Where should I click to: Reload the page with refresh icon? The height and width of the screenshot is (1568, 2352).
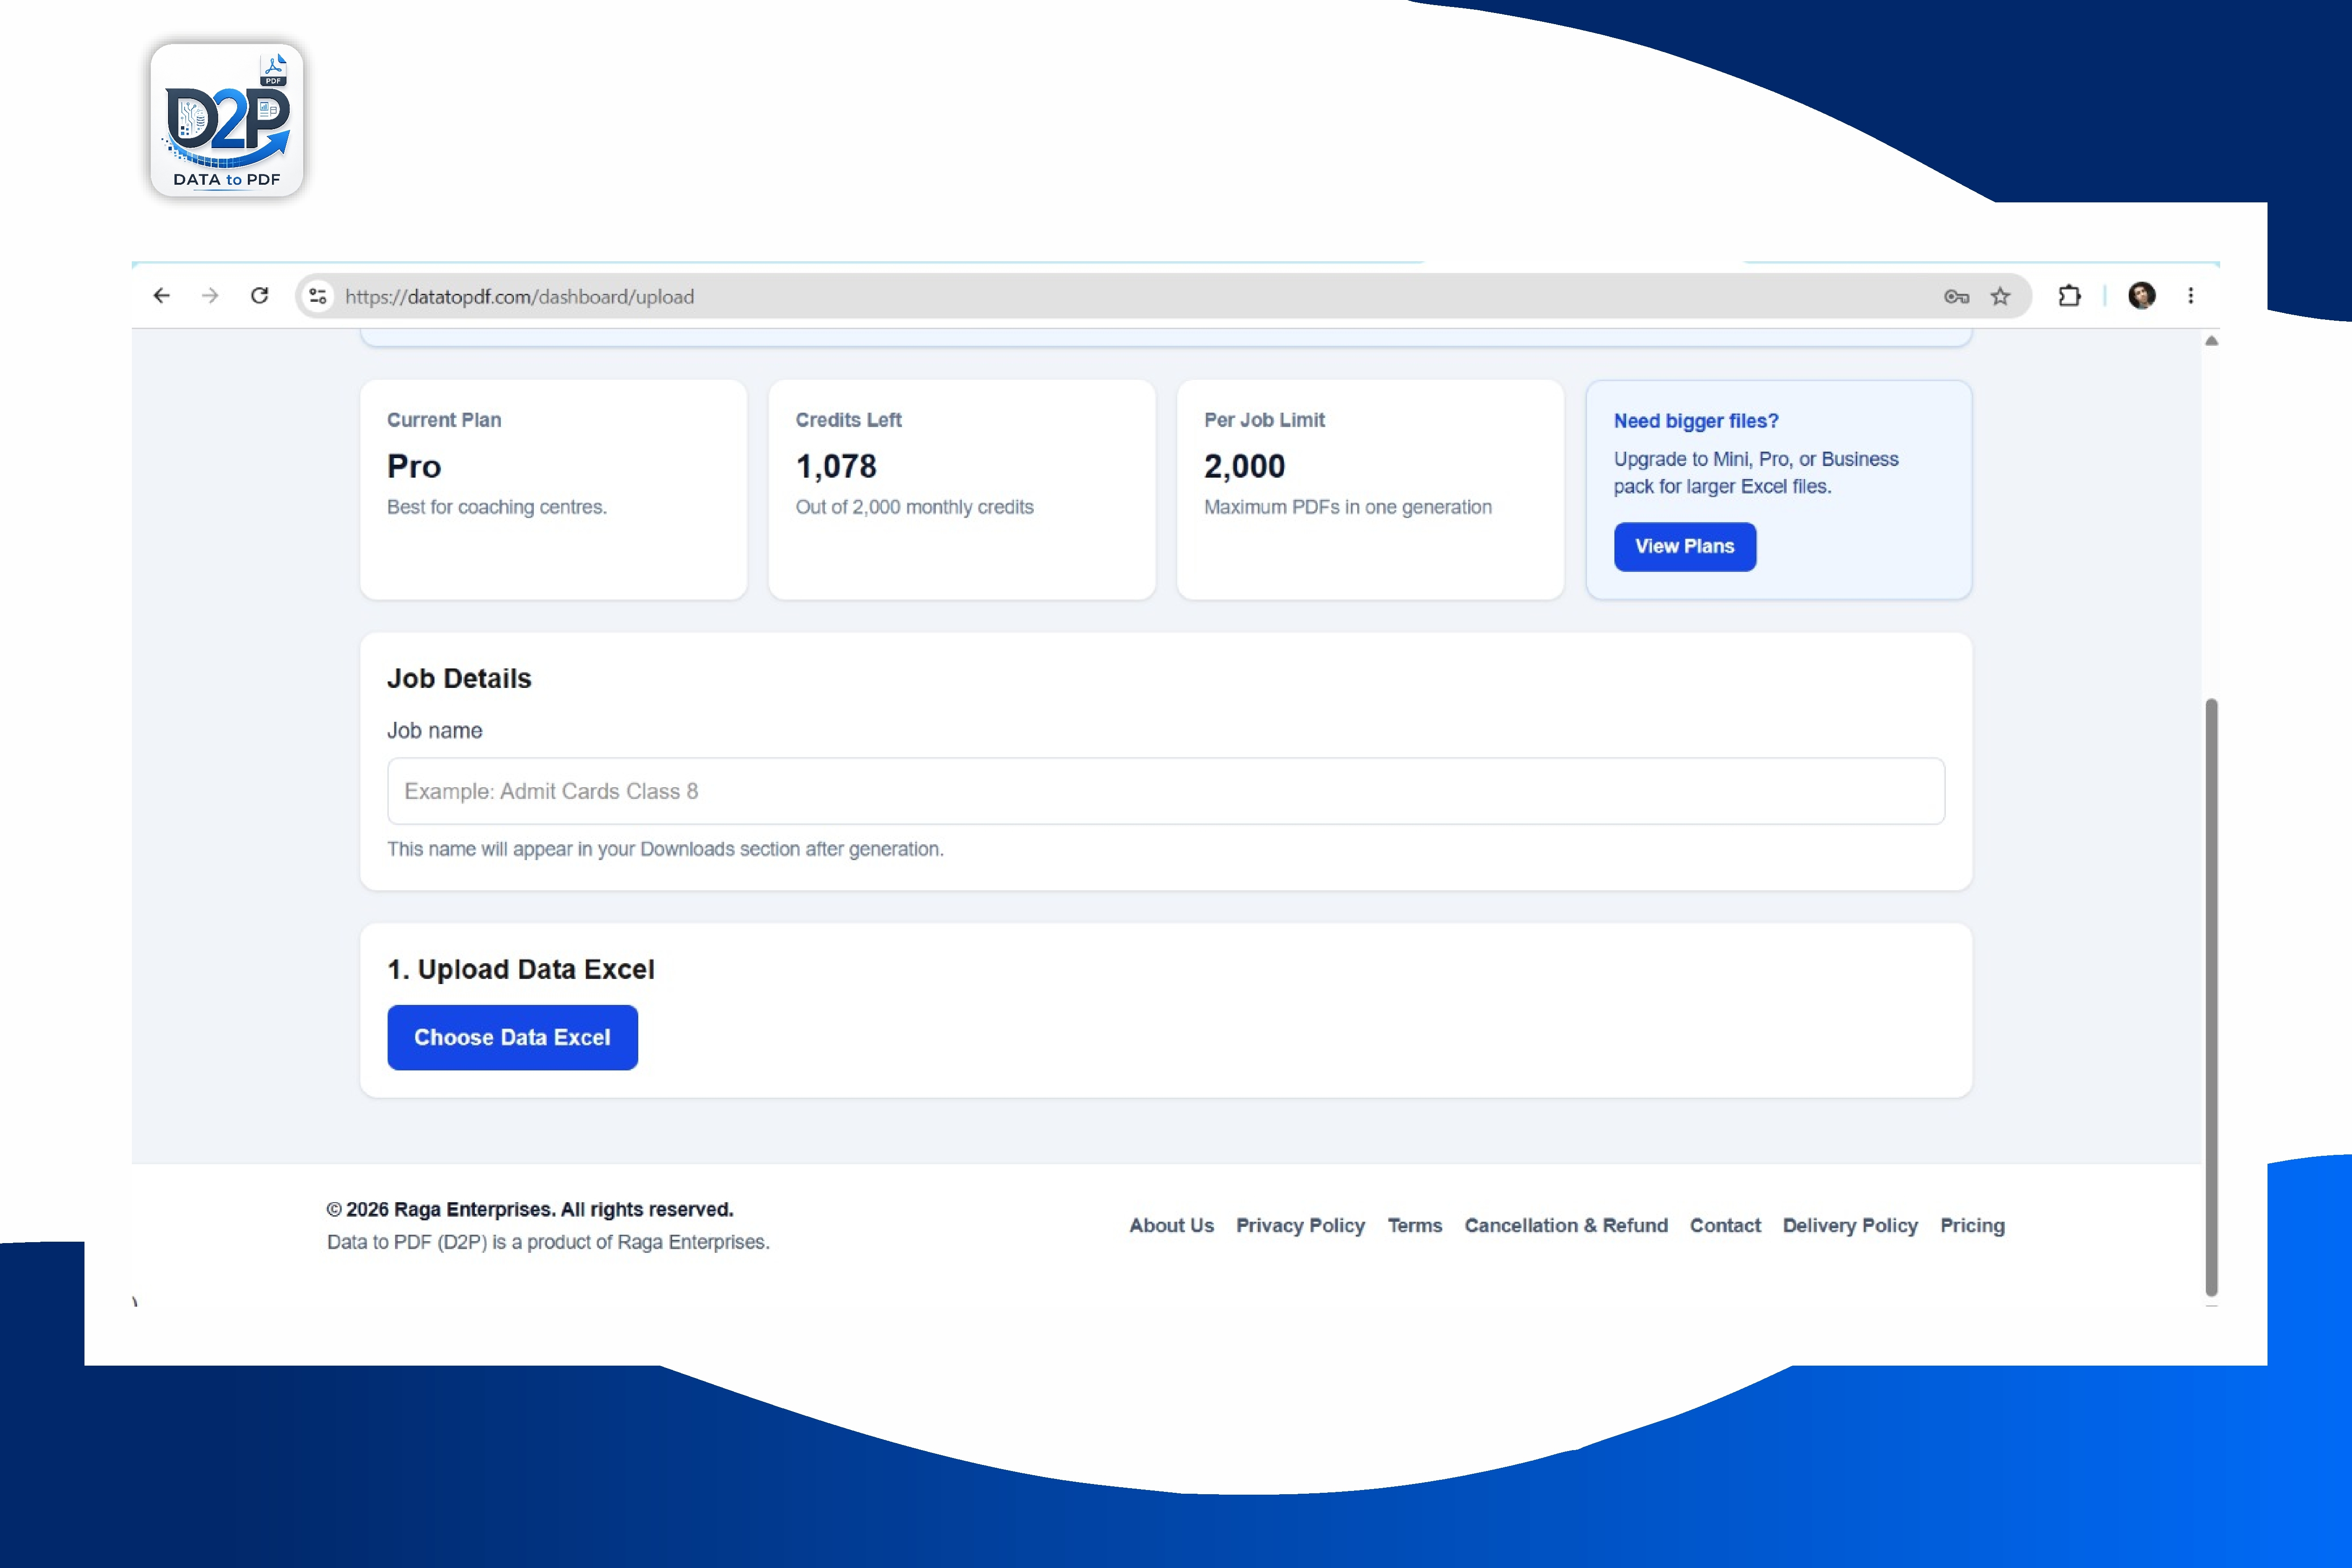pyautogui.click(x=260, y=296)
